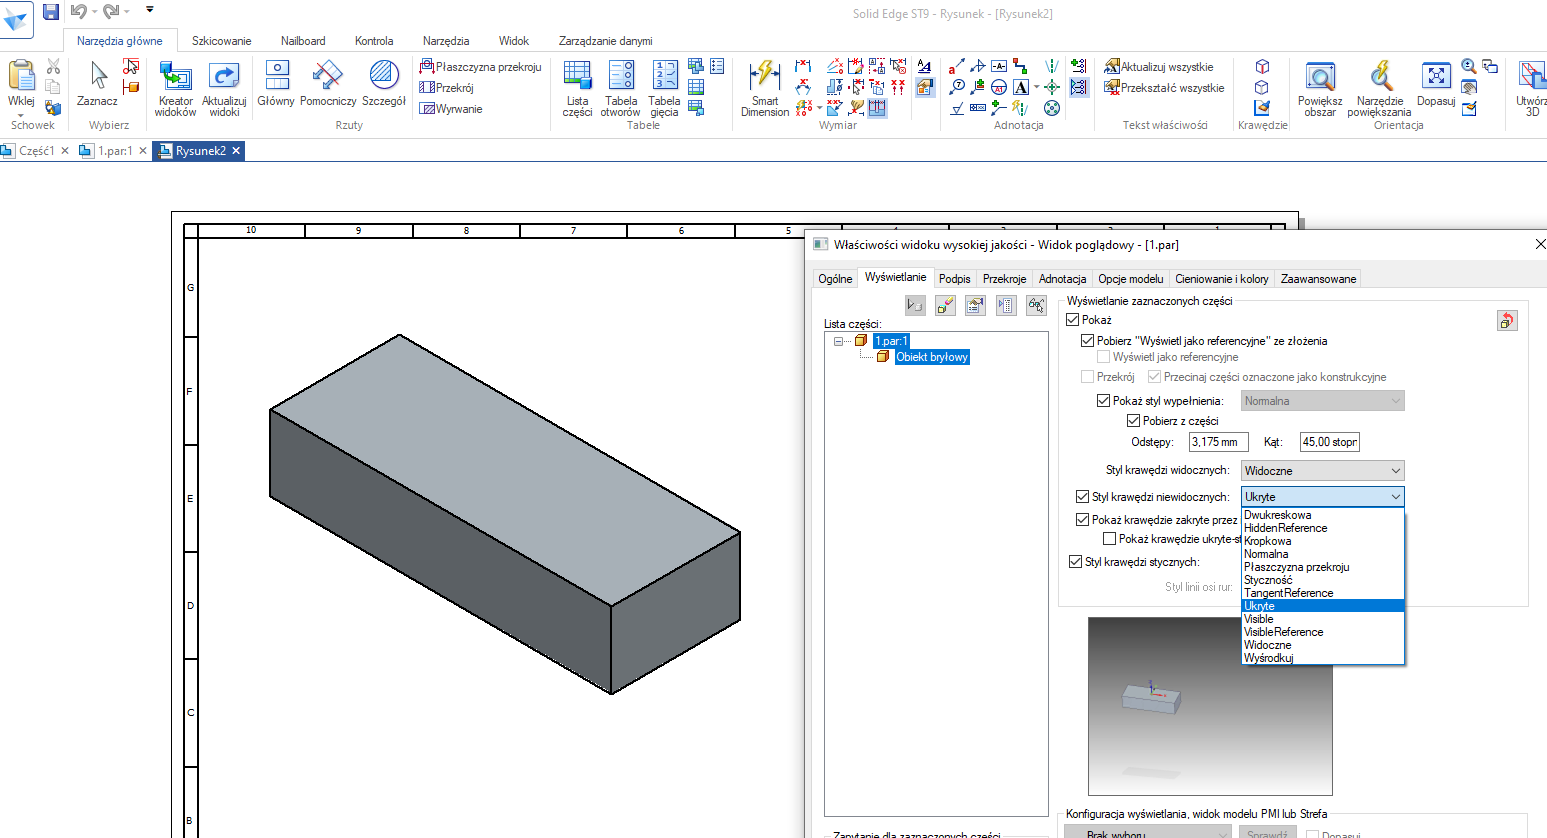Switch to the Część1 document tab
Screen dimensions: 1547x838
(x=37, y=151)
